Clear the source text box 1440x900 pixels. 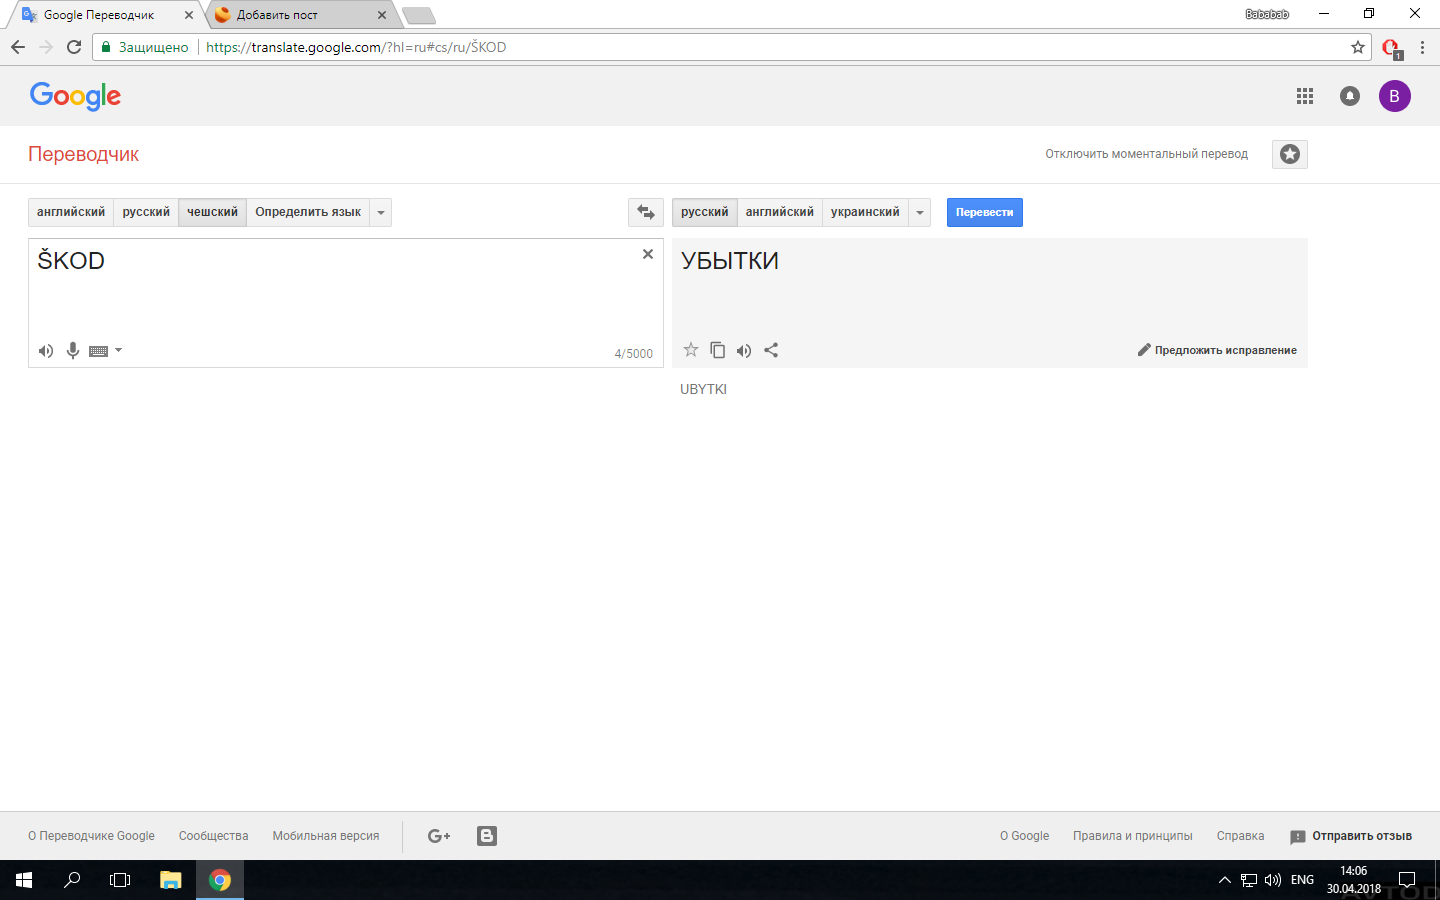(648, 254)
